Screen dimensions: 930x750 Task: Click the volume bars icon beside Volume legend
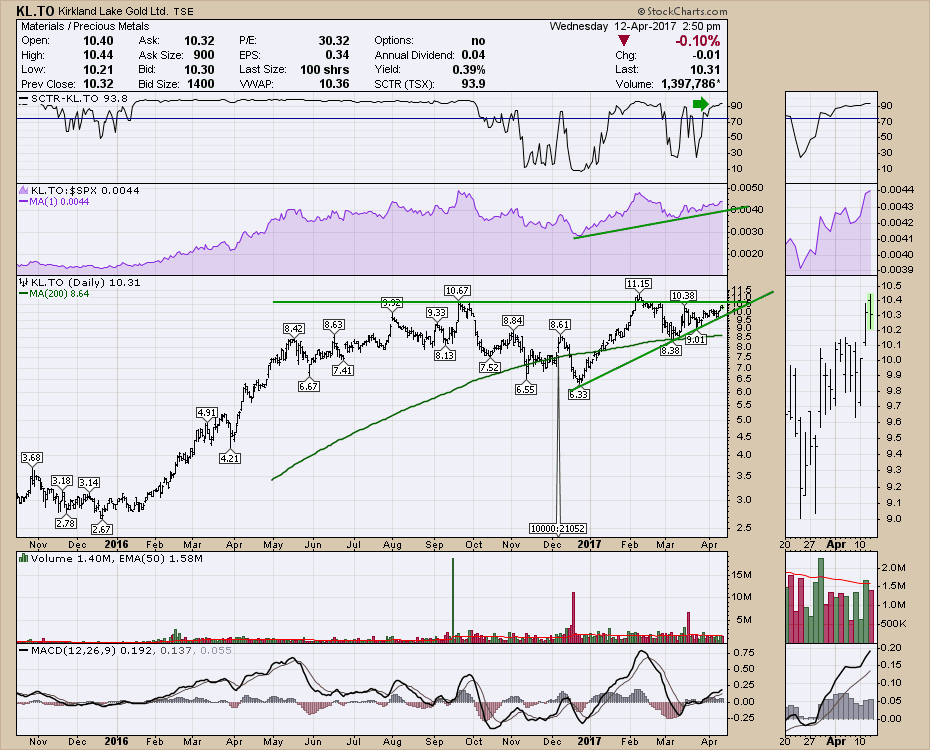pyautogui.click(x=23, y=558)
